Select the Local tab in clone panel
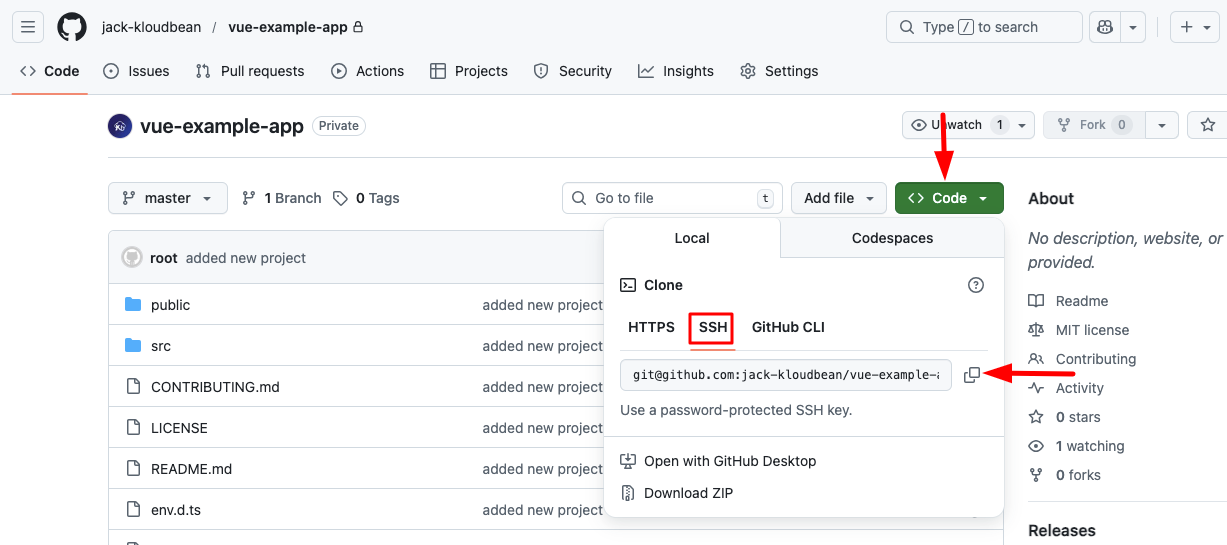The image size is (1227, 545). pos(692,238)
